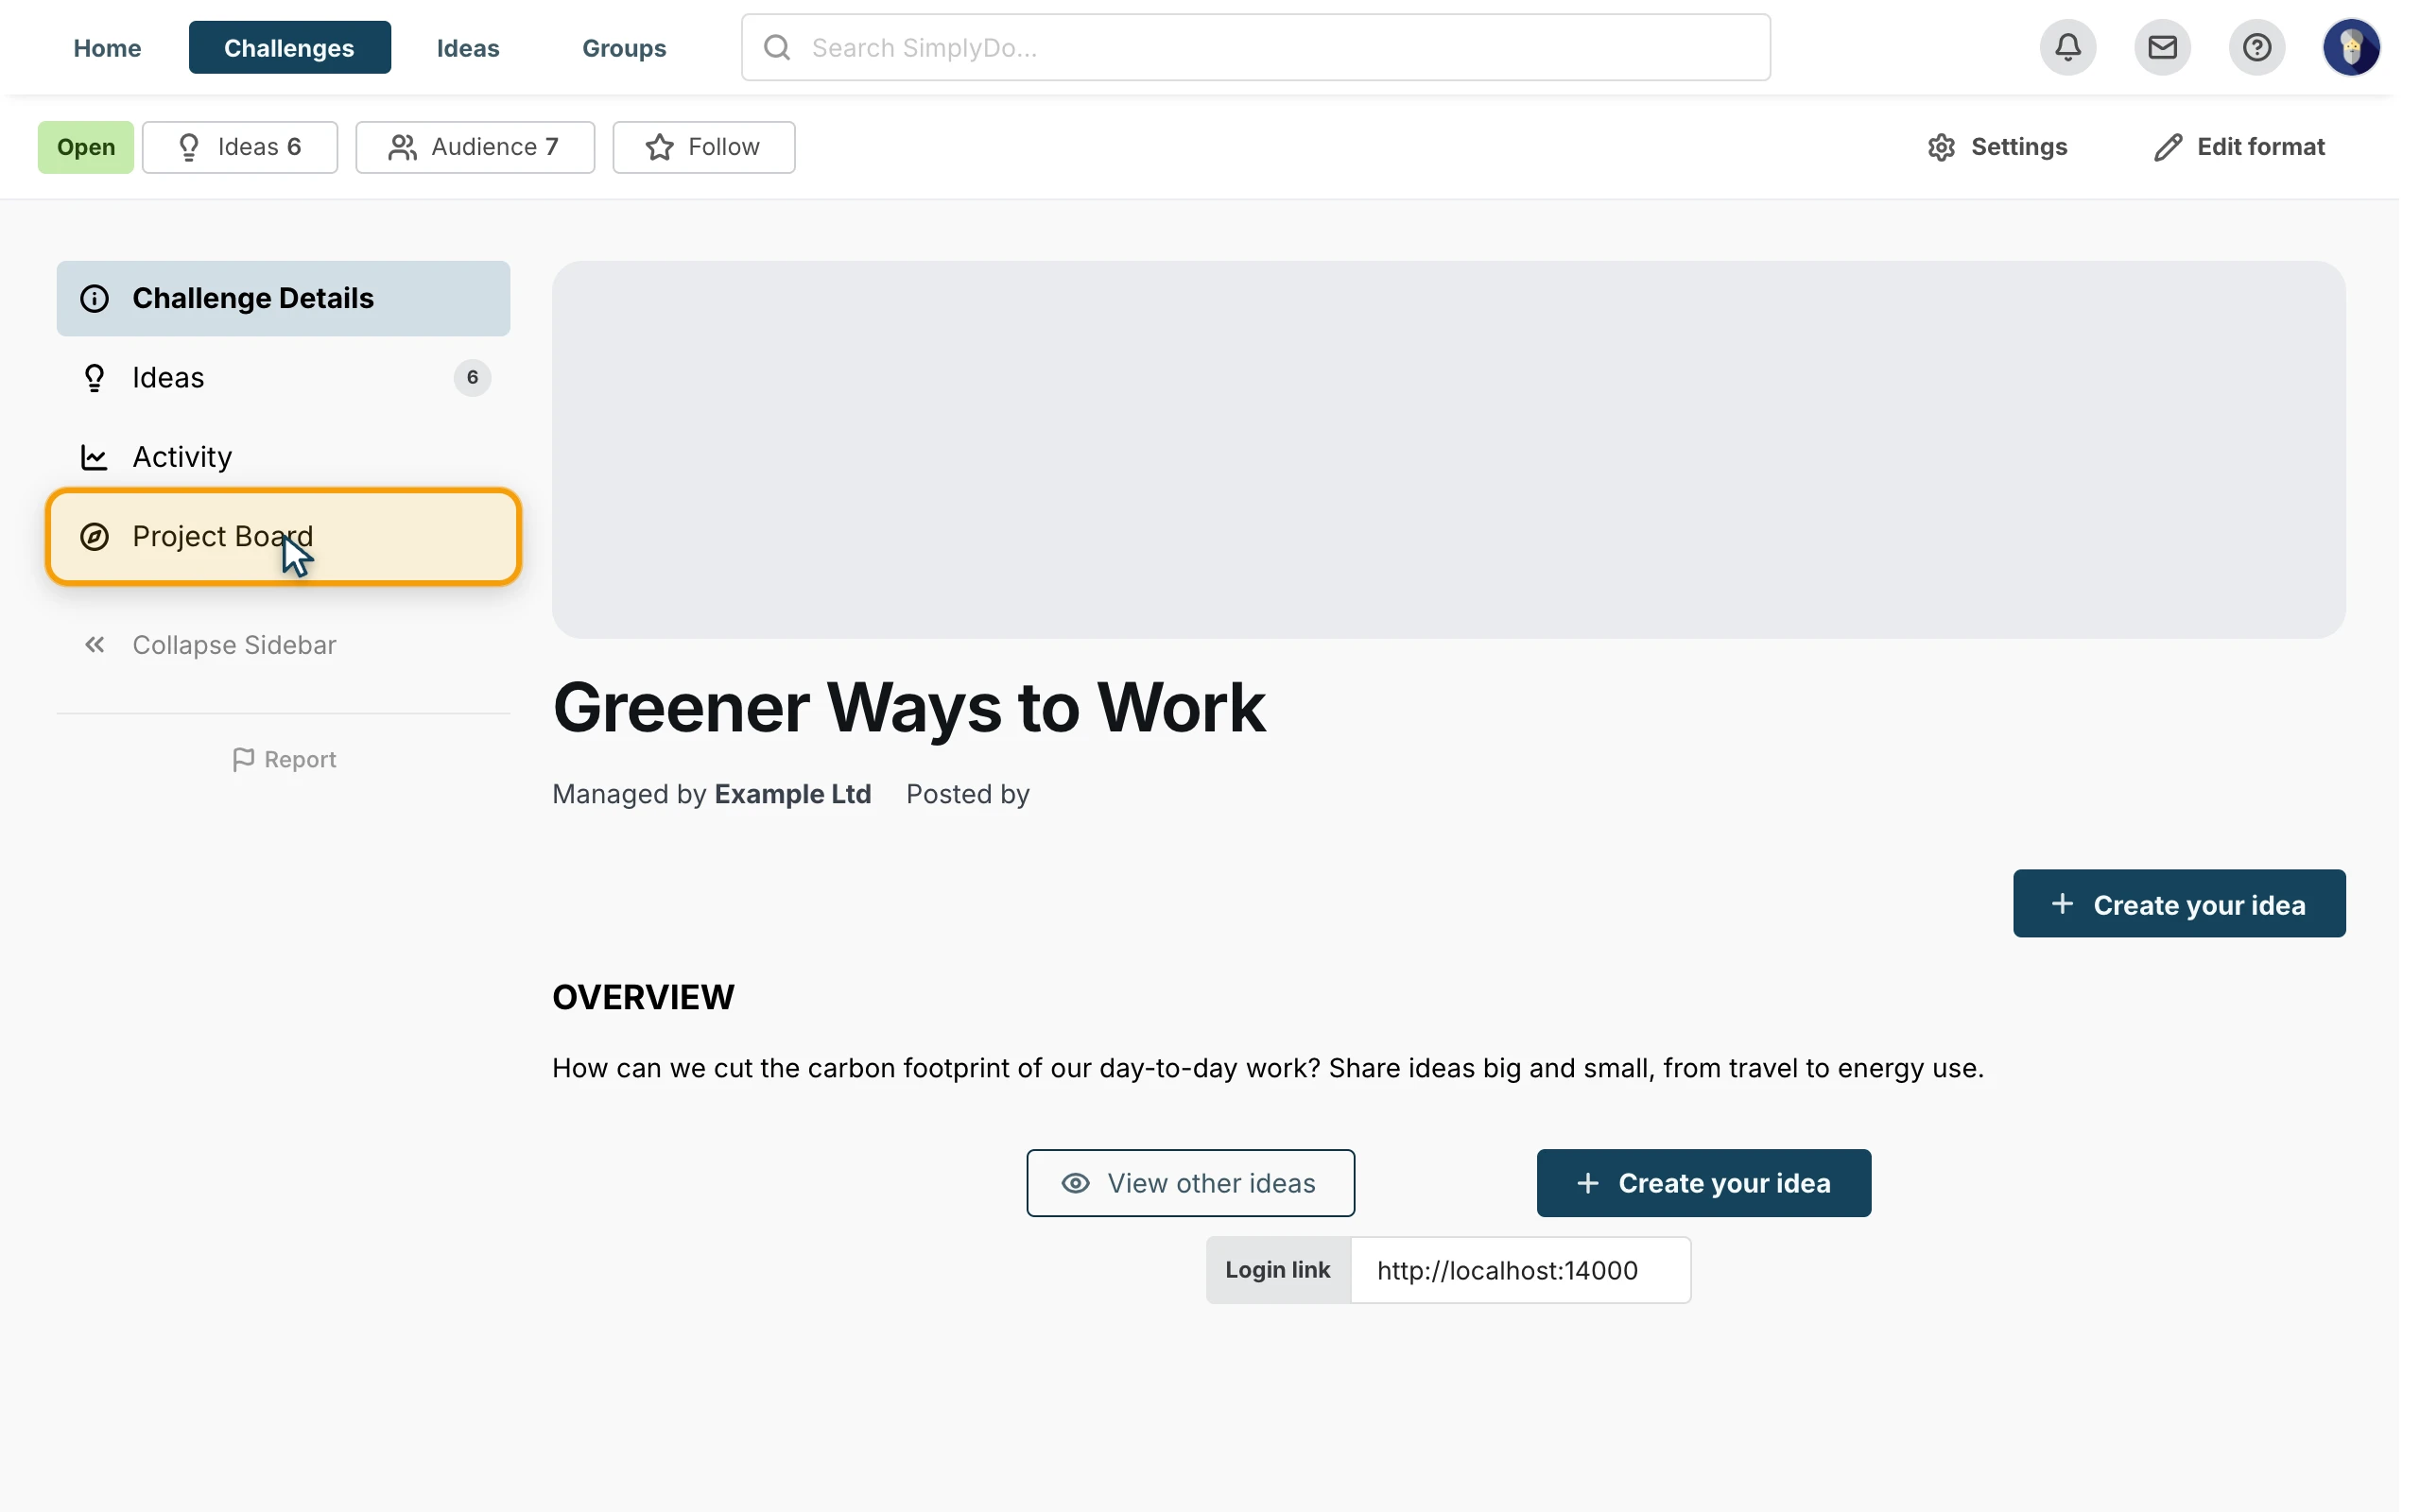The image size is (2420, 1512).
Task: Select Activity in the sidebar
Action: [283, 457]
